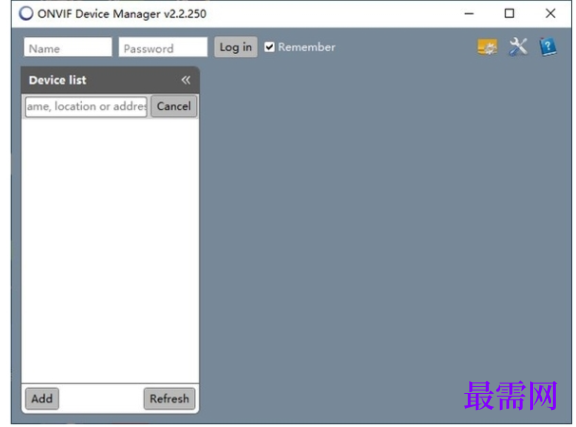The width and height of the screenshot is (576, 427).
Task: Collapse the Device list panel
Action: (x=186, y=80)
